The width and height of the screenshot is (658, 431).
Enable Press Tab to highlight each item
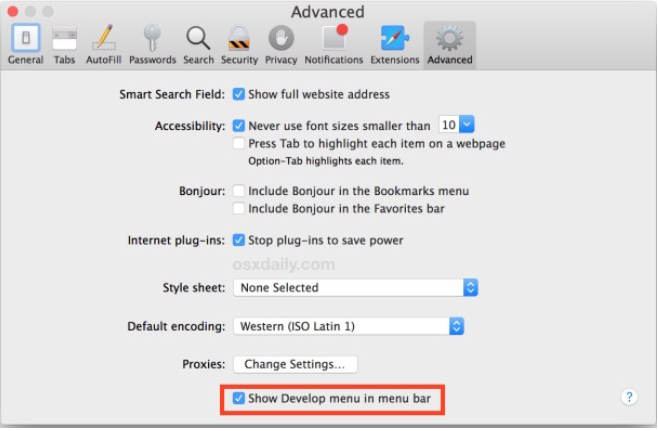[239, 144]
